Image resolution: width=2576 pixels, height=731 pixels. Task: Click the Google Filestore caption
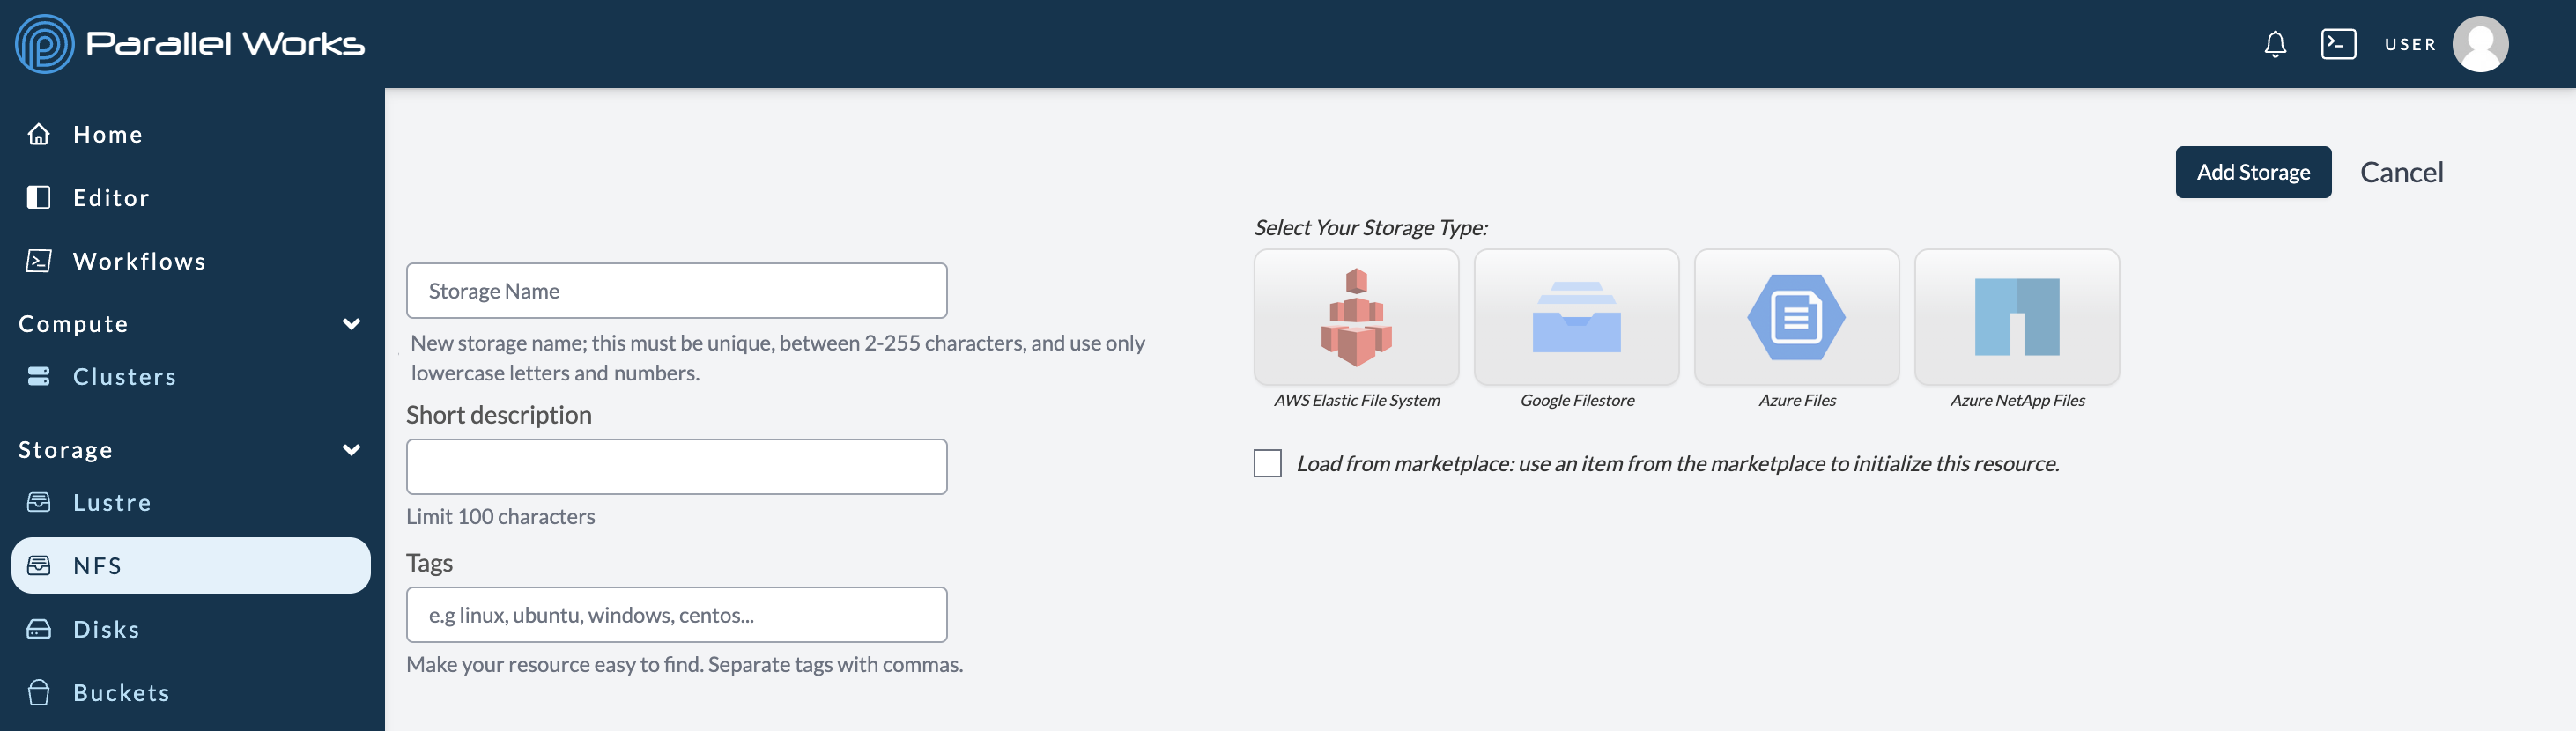coord(1577,400)
